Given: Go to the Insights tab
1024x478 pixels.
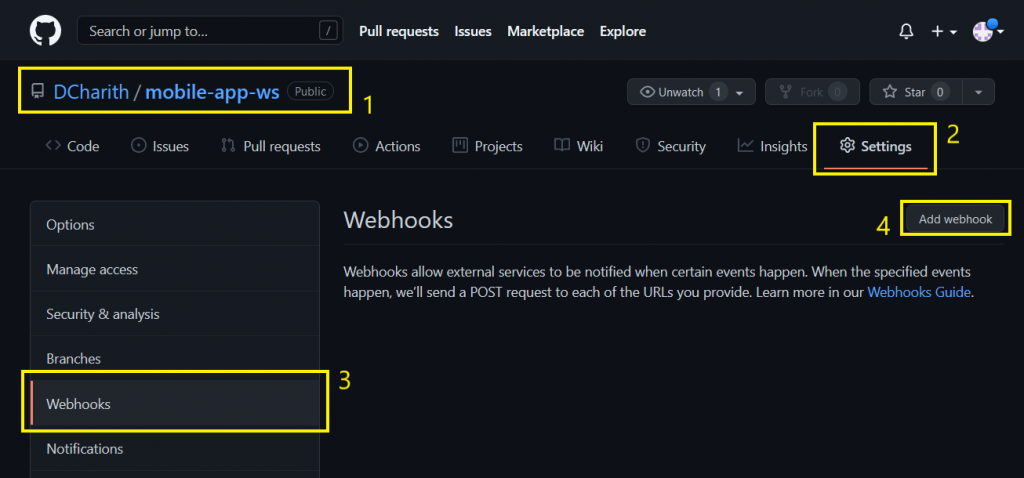Looking at the screenshot, I should [772, 146].
